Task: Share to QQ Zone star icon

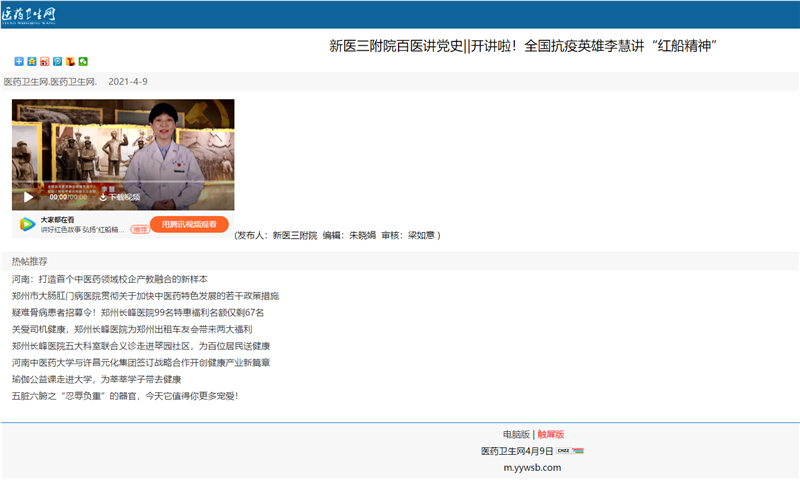Action: [x=31, y=62]
